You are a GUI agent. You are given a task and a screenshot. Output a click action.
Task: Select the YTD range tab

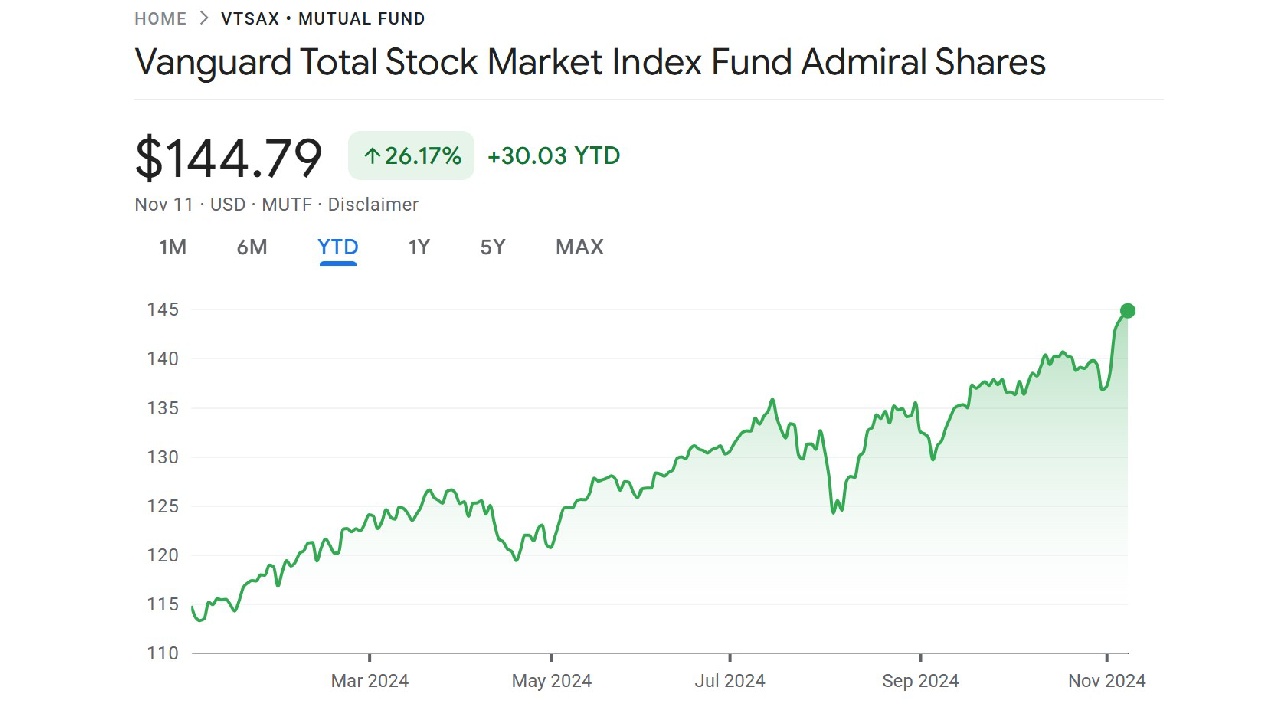click(x=338, y=247)
